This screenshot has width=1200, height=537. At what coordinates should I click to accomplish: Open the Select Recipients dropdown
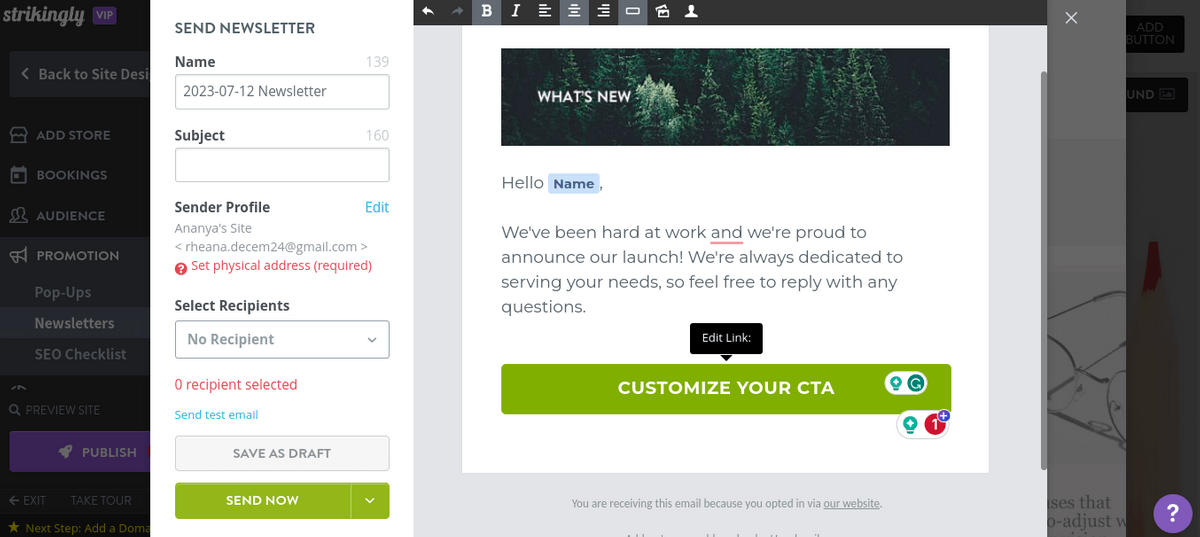(x=282, y=339)
